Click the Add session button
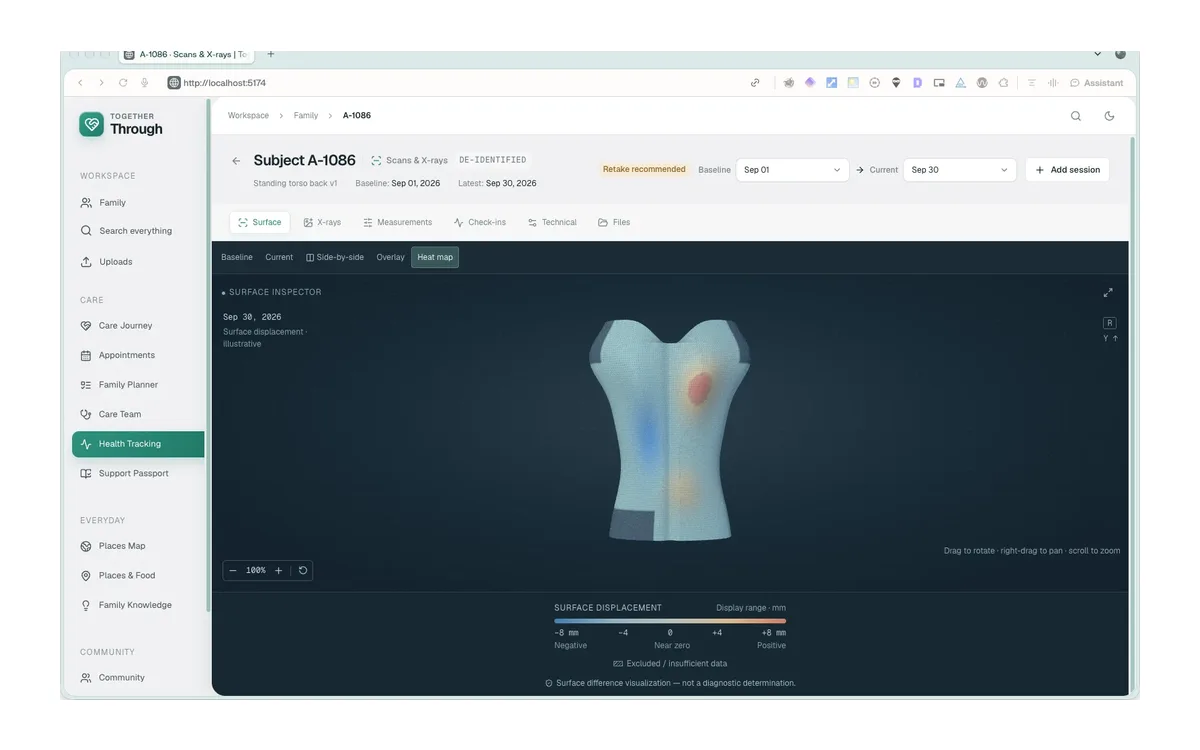Image resolution: width=1200 pixels, height=750 pixels. tap(1067, 170)
